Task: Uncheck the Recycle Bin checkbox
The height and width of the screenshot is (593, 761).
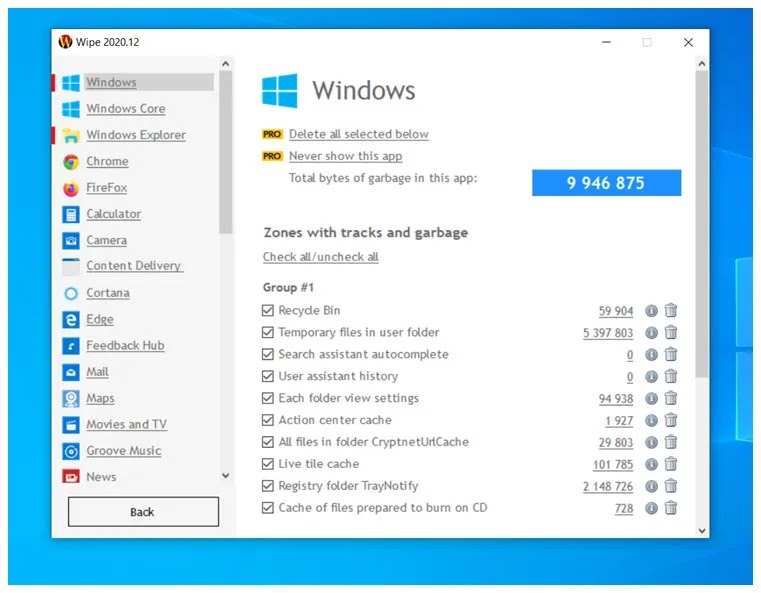Action: pyautogui.click(x=267, y=310)
